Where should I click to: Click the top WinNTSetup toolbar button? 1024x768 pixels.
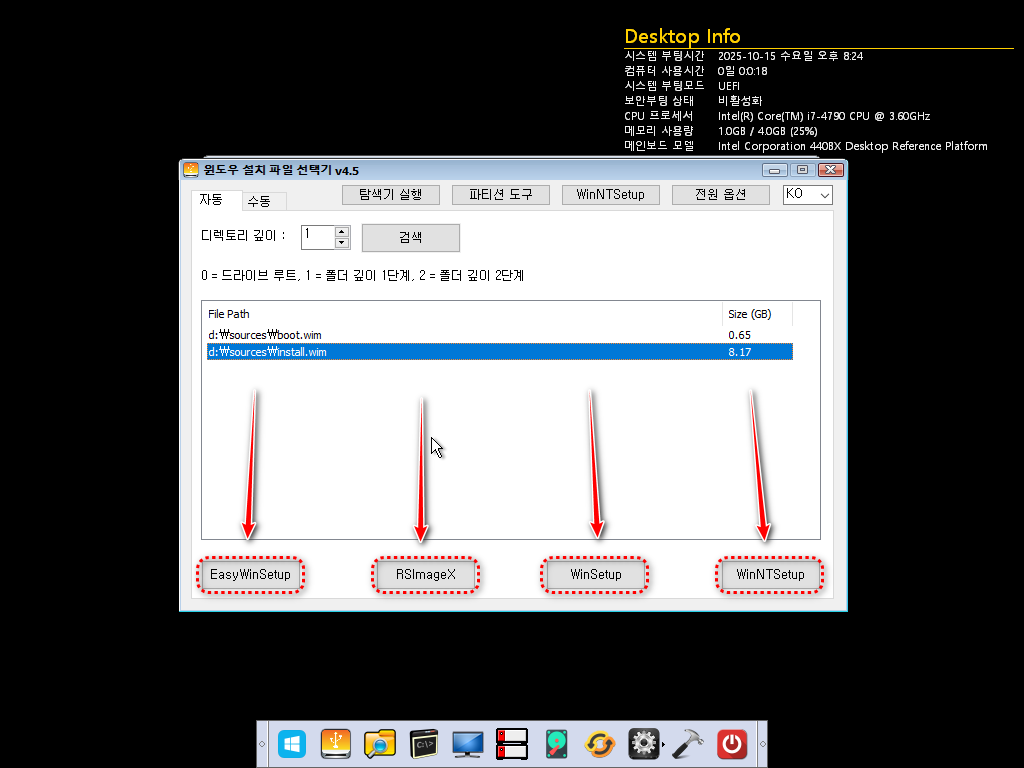click(x=611, y=195)
